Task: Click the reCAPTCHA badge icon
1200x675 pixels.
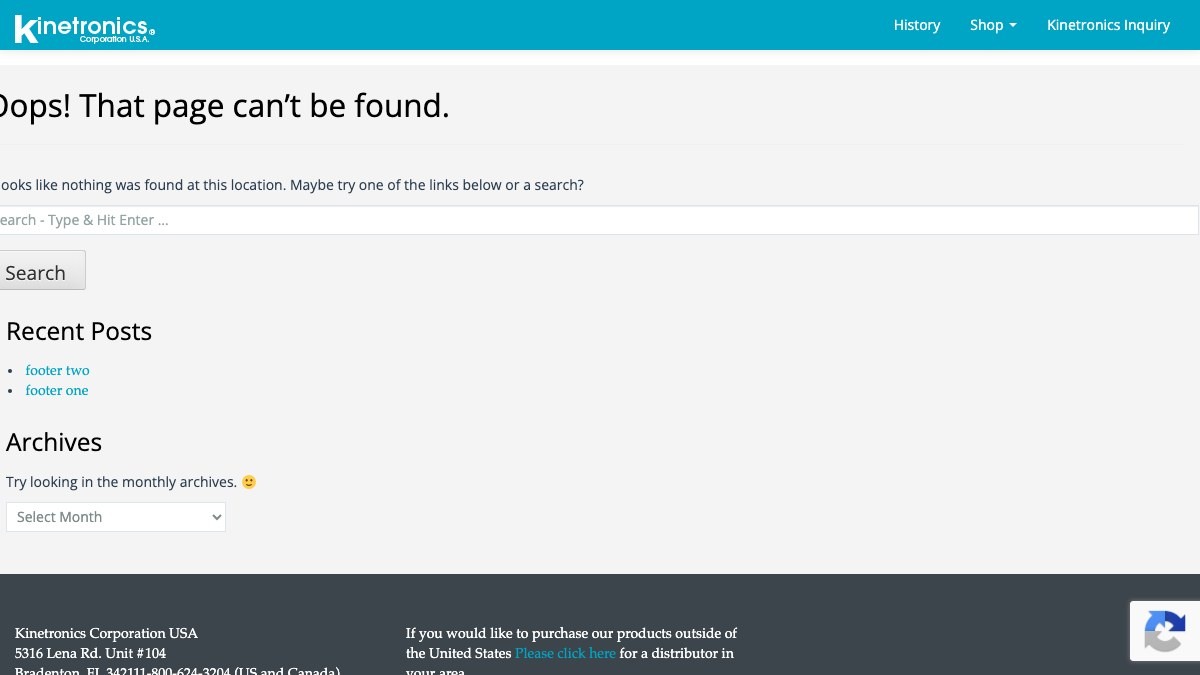Action: [x=1165, y=631]
